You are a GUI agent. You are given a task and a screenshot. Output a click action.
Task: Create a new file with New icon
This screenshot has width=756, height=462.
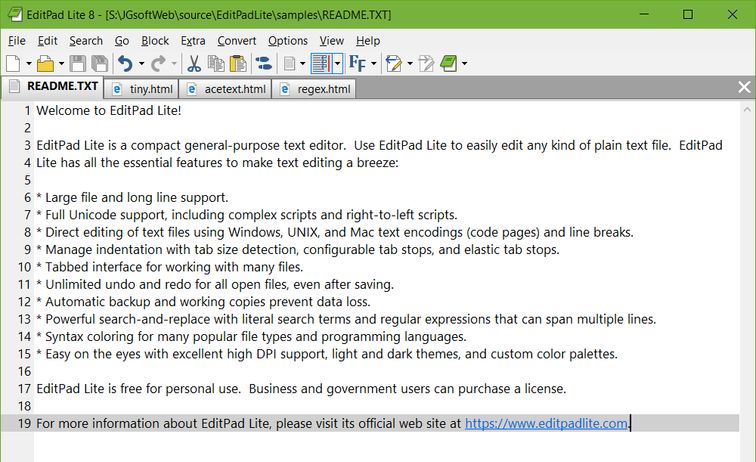click(13, 63)
